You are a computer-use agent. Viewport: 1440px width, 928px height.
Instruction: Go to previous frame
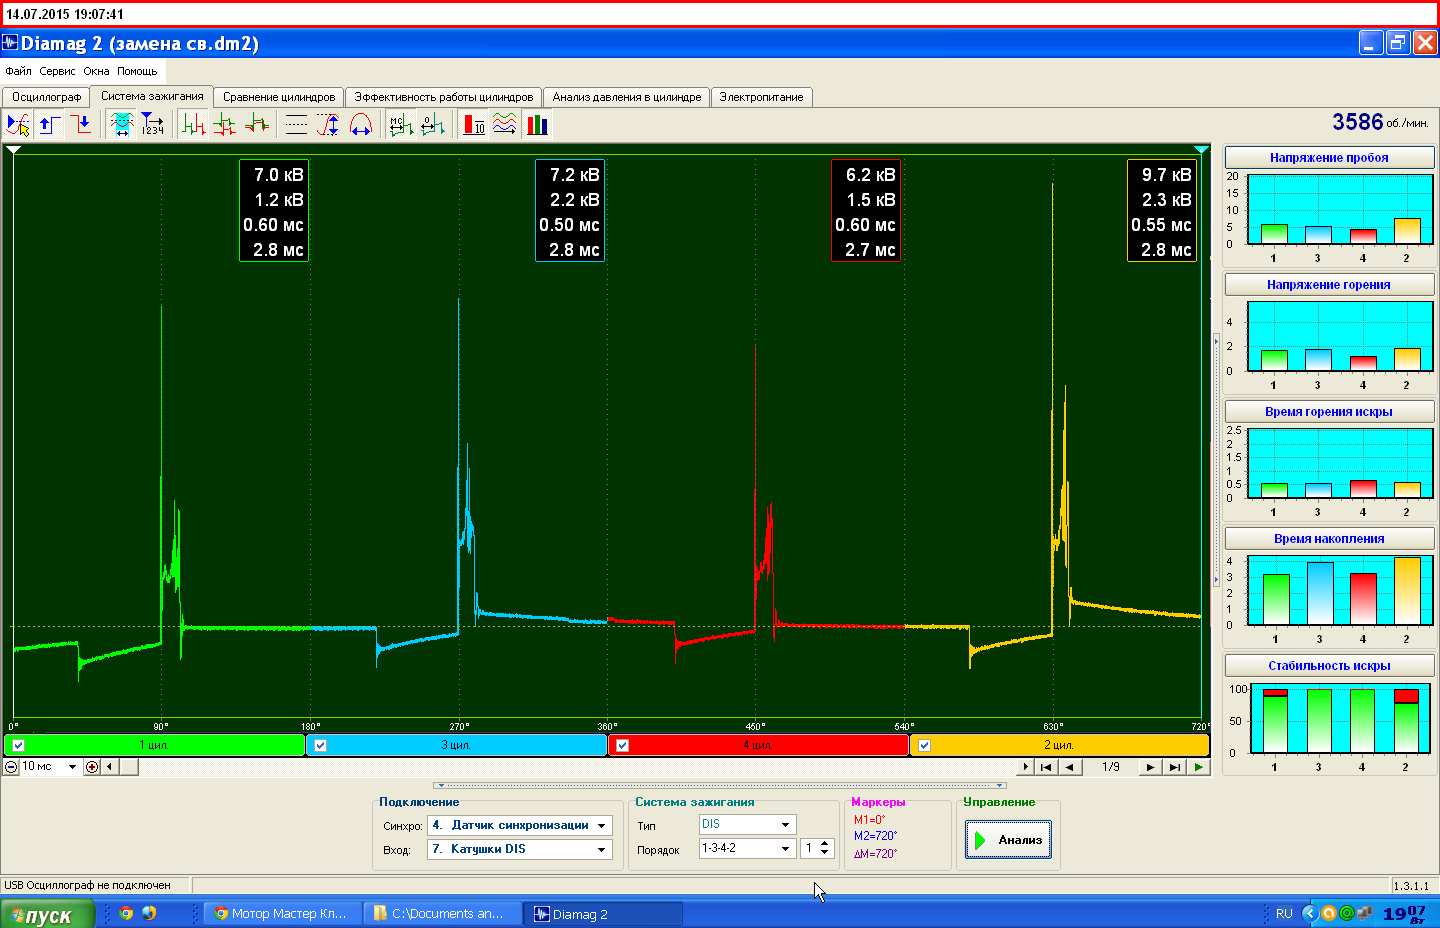point(1070,767)
